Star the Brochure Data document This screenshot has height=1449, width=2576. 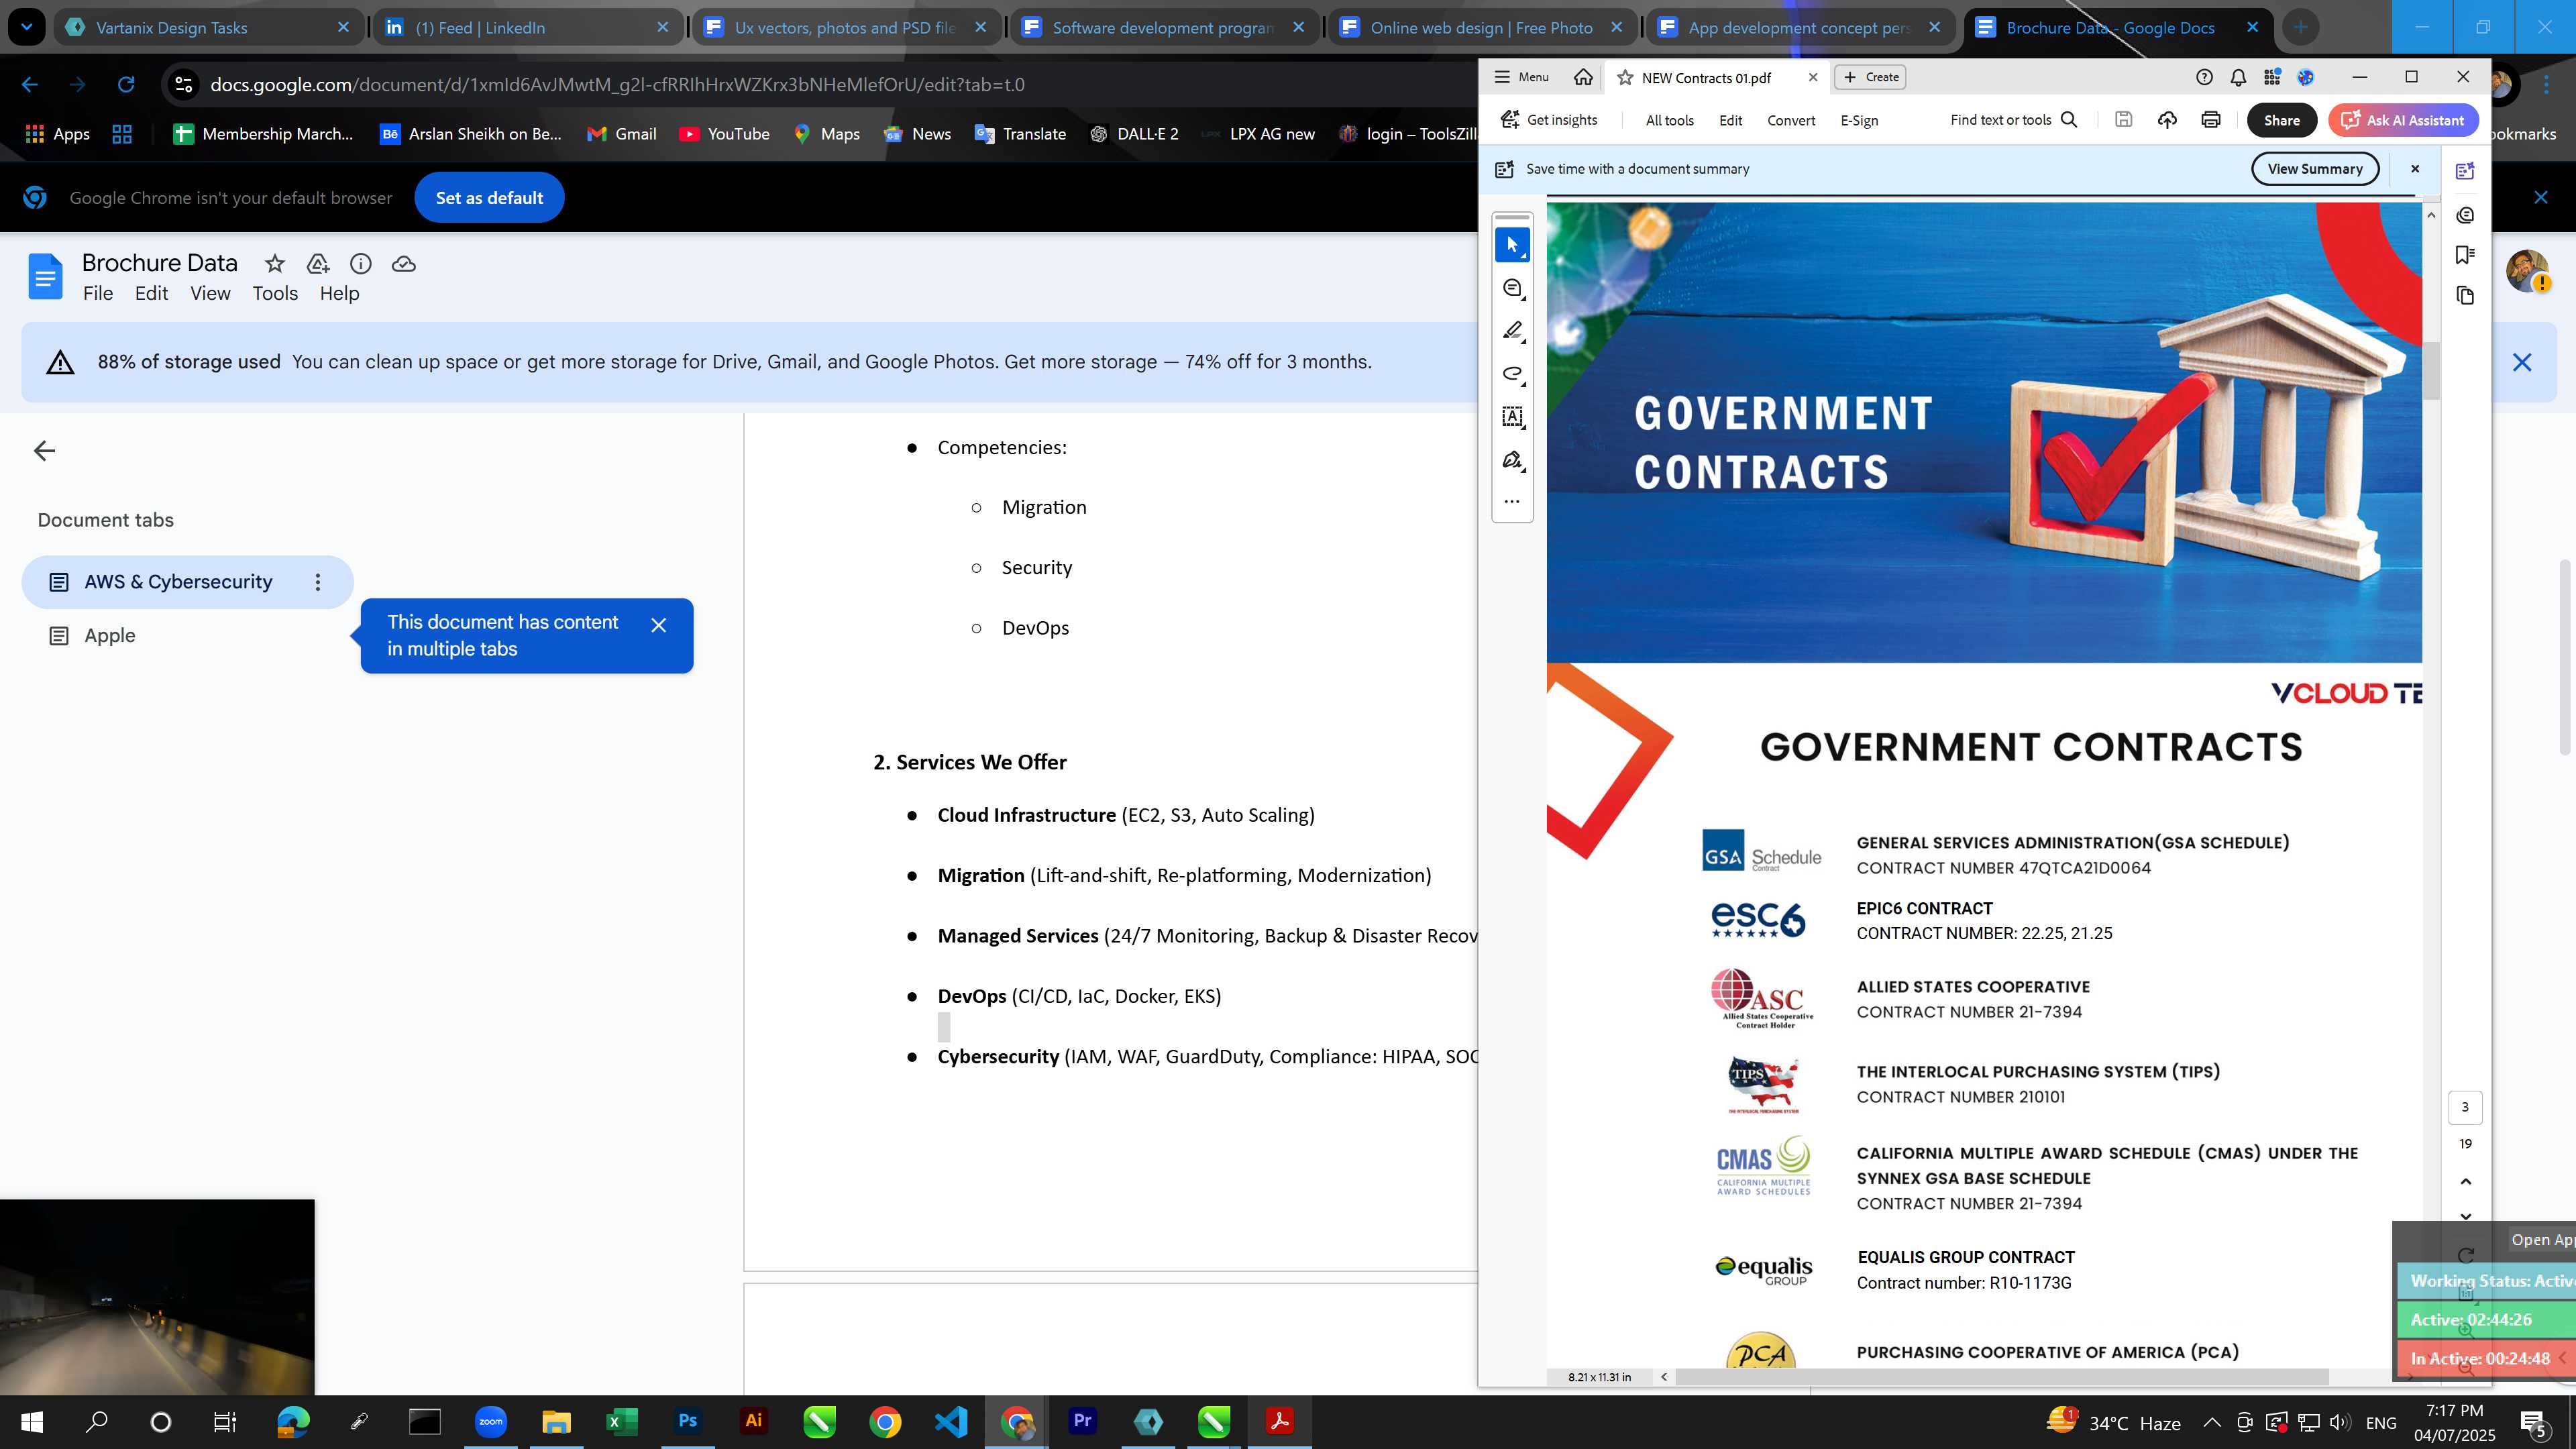point(274,264)
